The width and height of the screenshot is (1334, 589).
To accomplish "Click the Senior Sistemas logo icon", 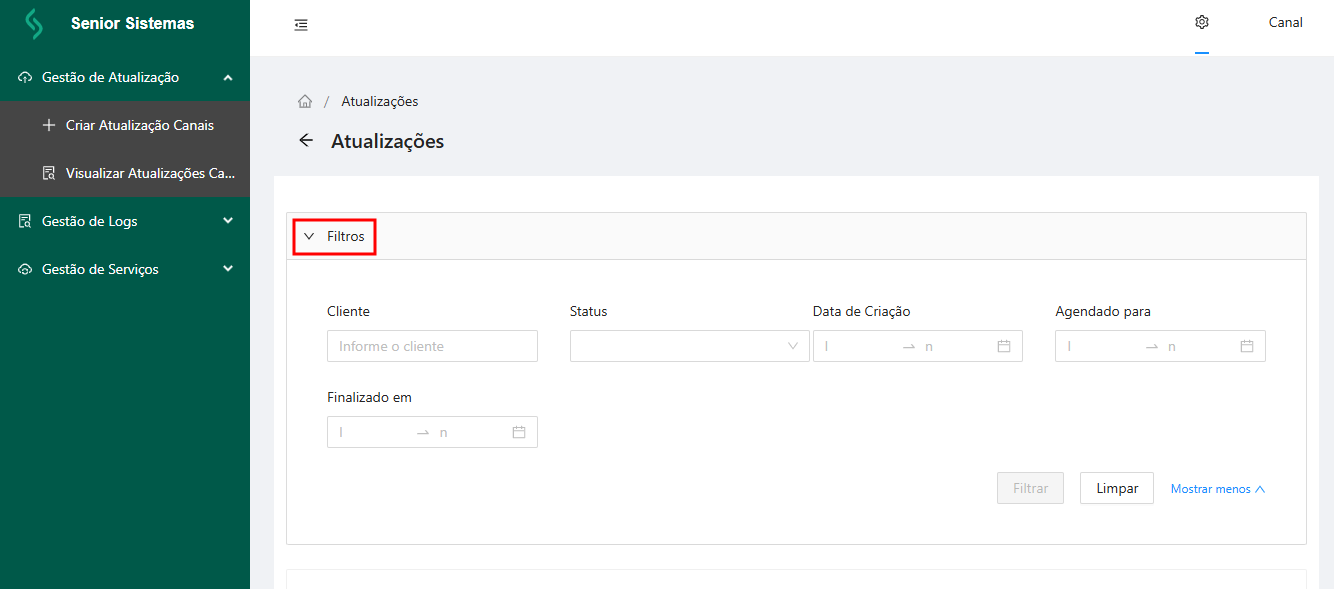I will [35, 23].
